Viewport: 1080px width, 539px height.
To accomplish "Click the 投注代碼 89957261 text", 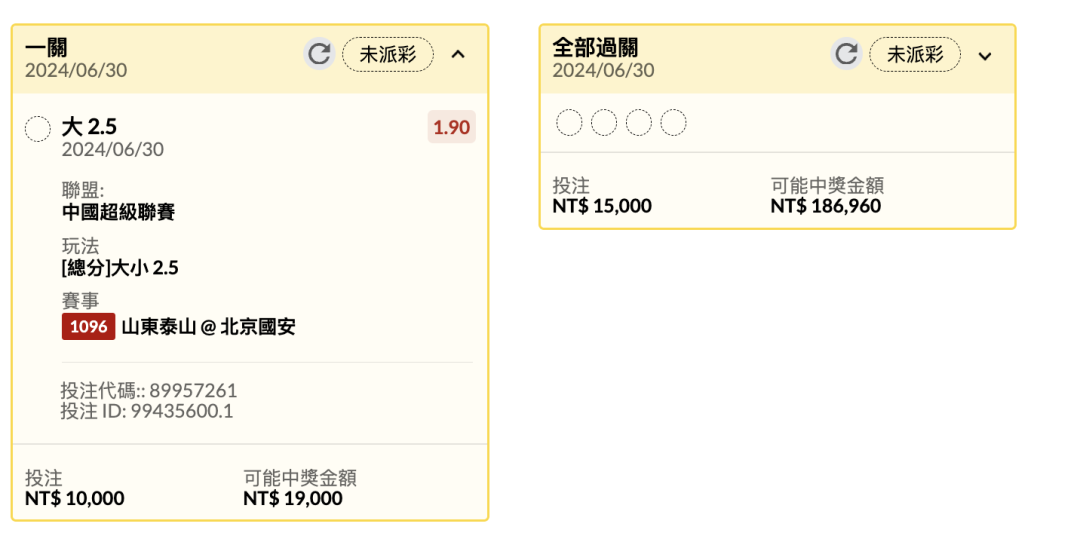I will click(149, 390).
